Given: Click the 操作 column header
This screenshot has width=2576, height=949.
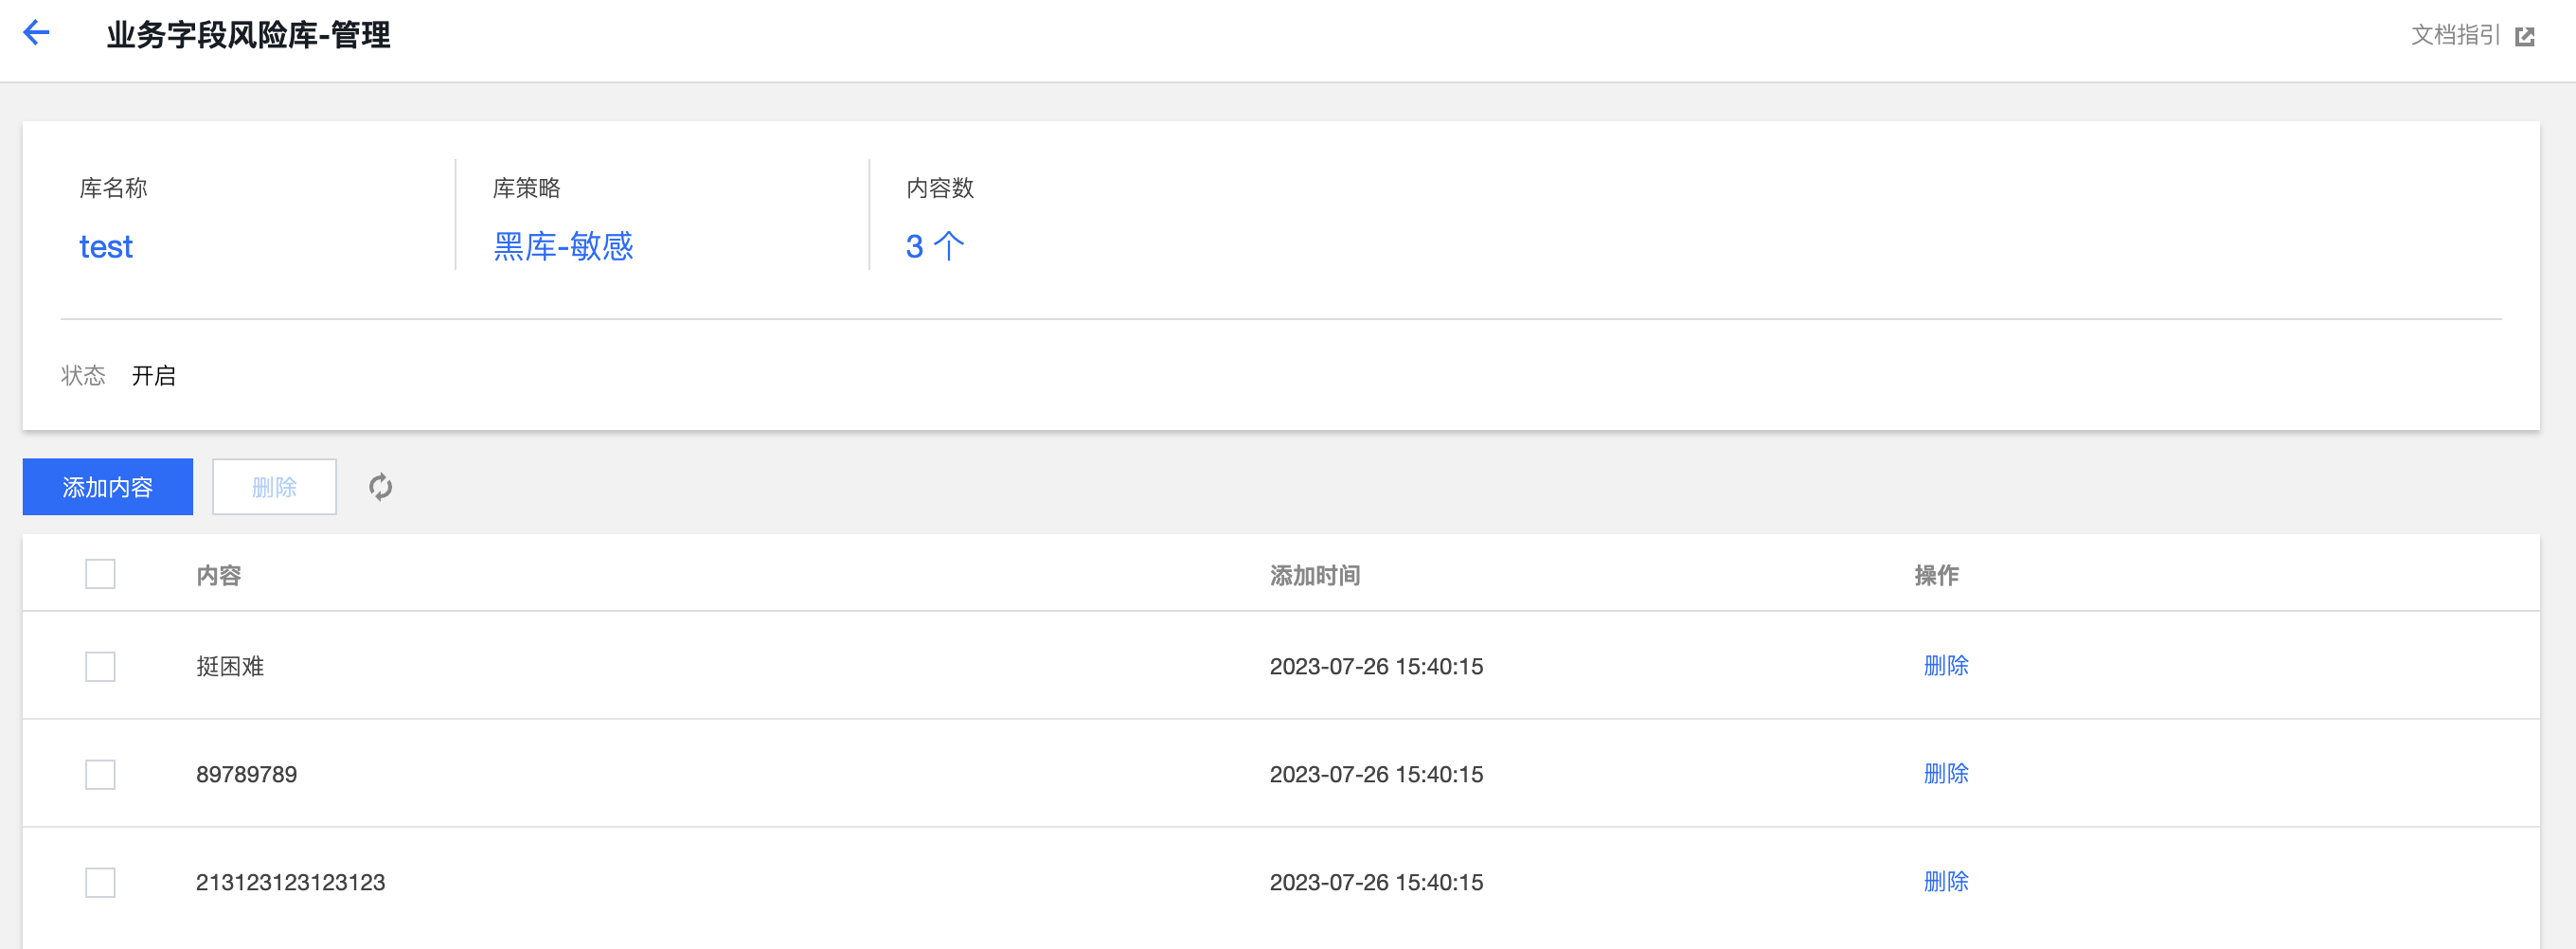Looking at the screenshot, I should pyautogui.click(x=1936, y=576).
